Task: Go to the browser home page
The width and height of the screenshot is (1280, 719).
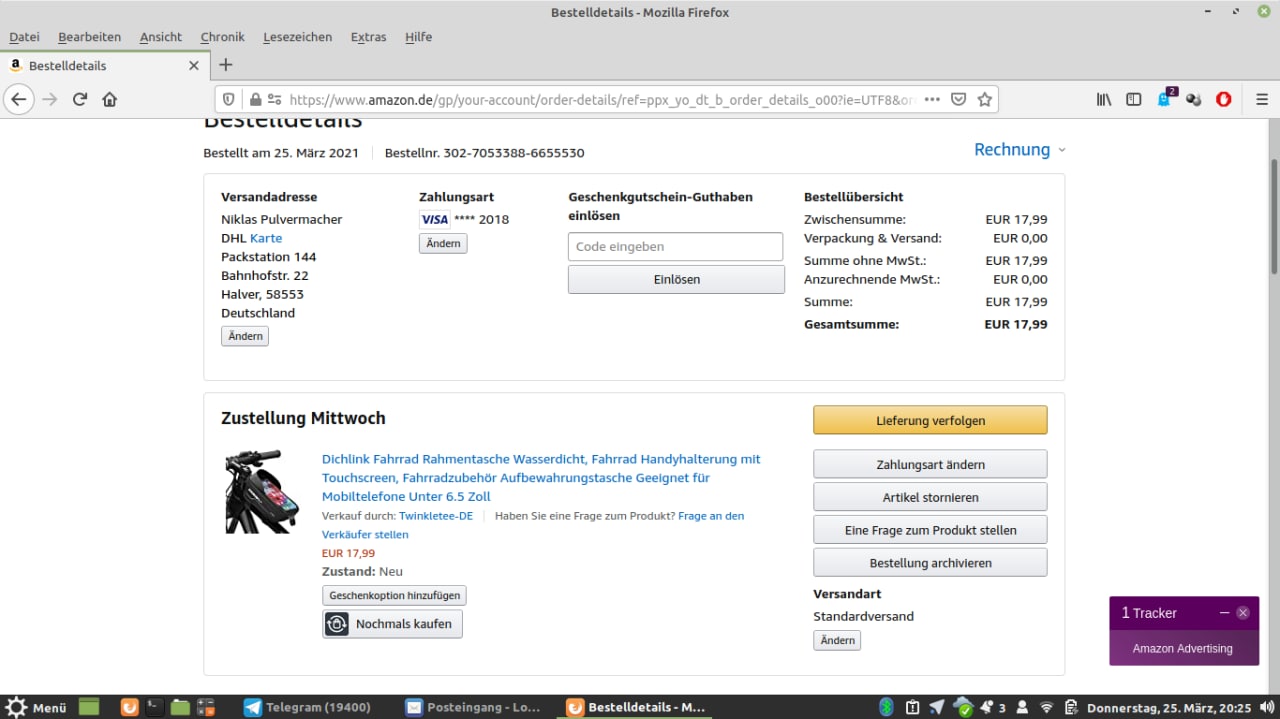Action: pyautogui.click(x=110, y=100)
